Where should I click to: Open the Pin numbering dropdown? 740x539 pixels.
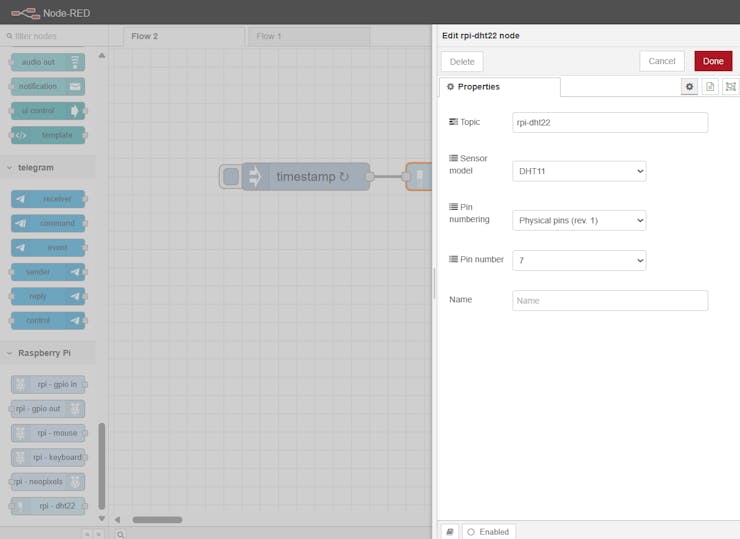click(579, 219)
